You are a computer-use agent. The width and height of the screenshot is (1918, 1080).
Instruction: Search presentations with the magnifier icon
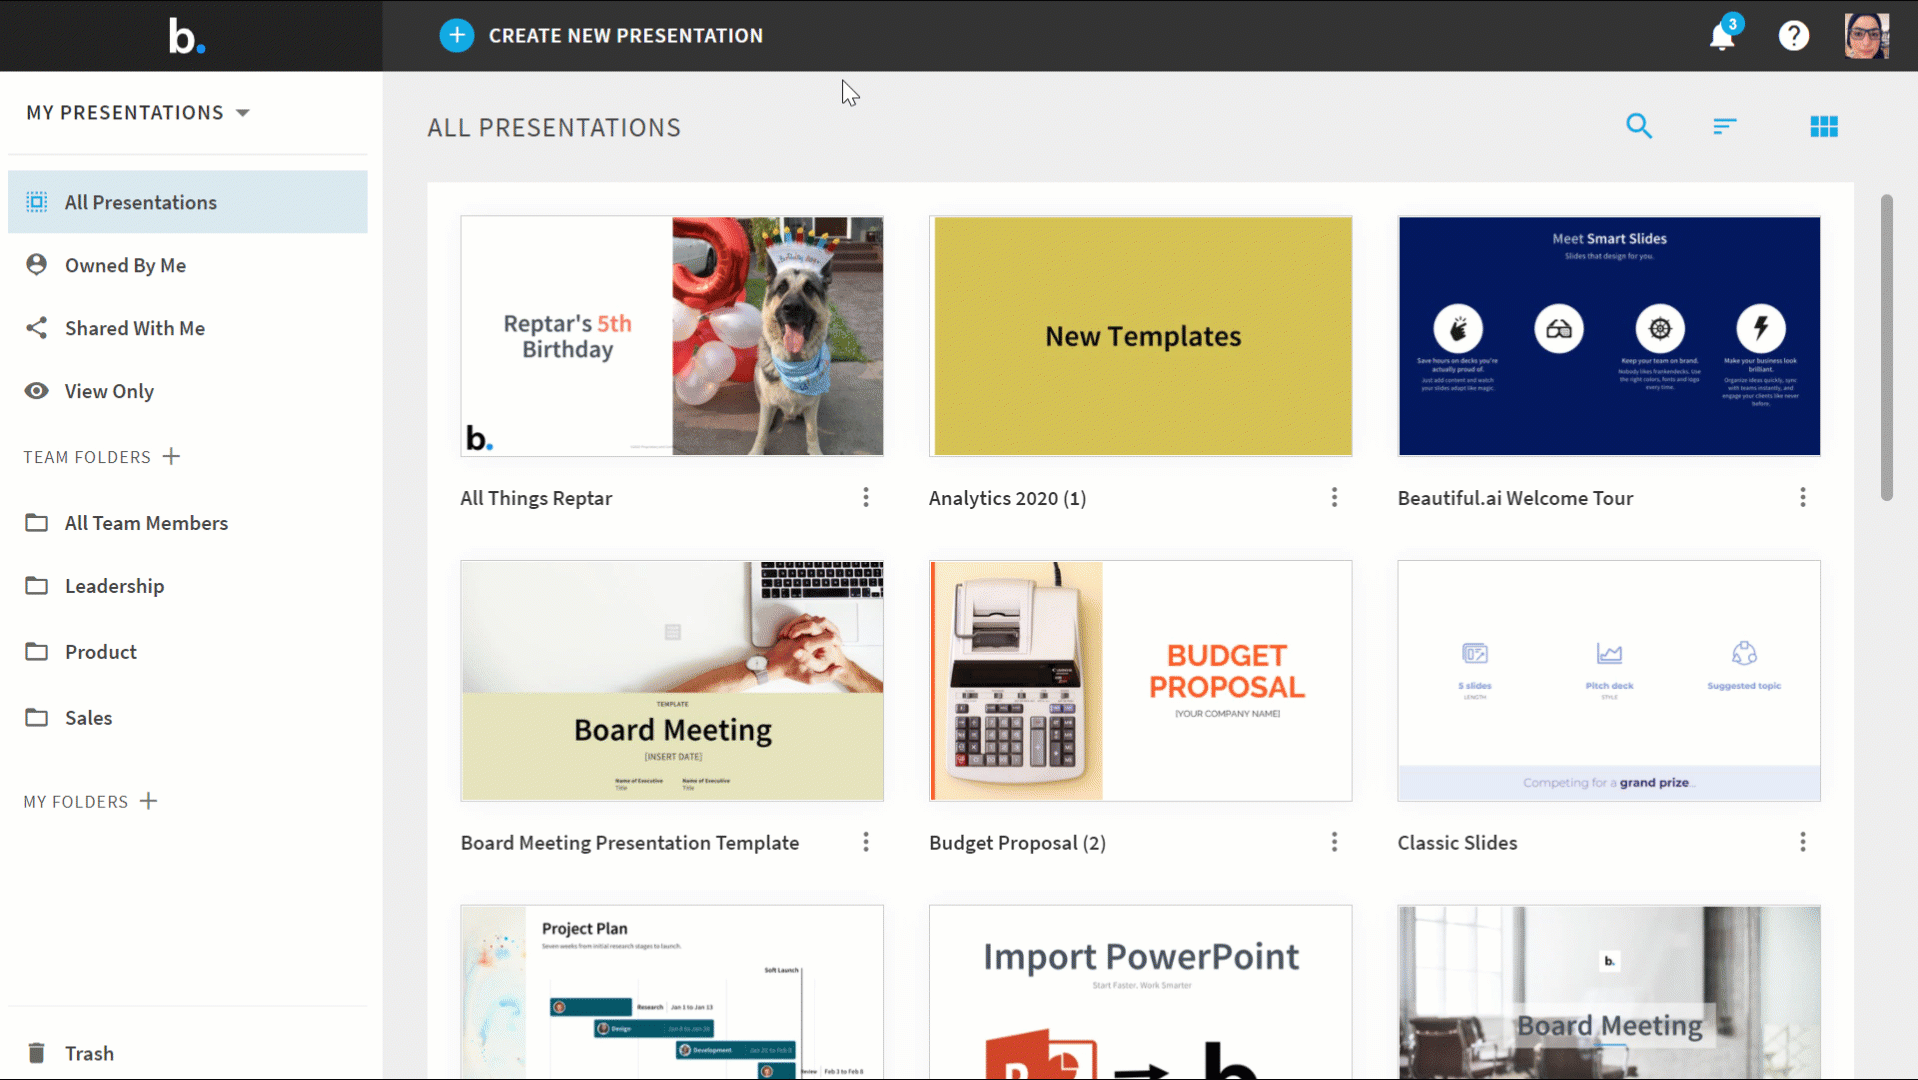tap(1639, 126)
